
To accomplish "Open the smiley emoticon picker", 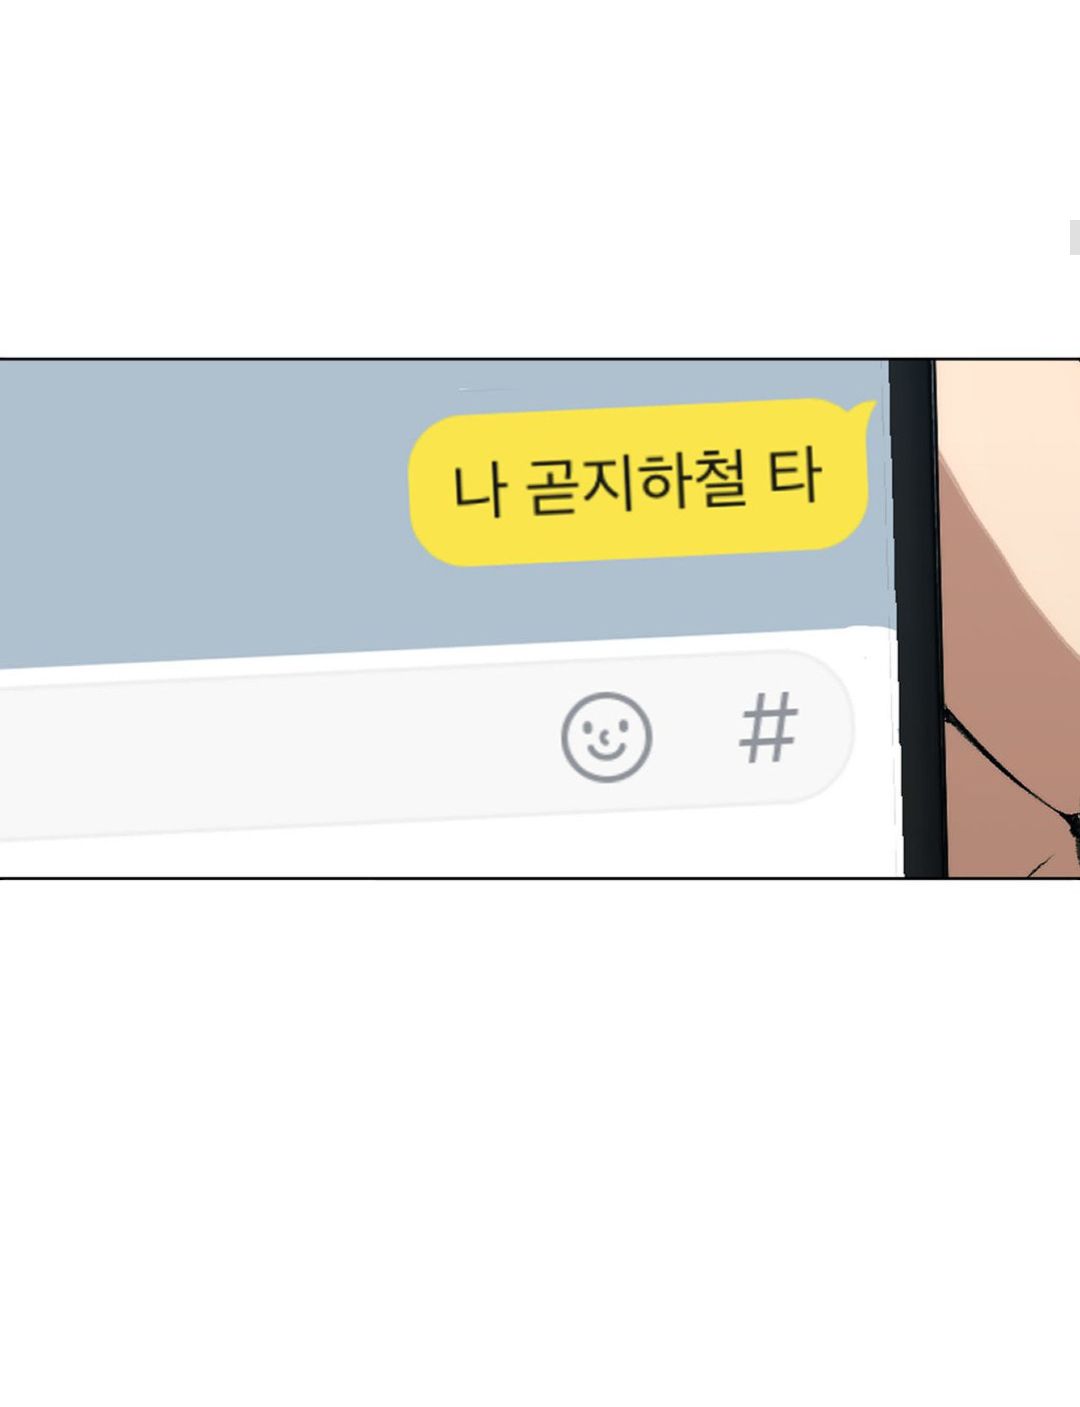I will [607, 737].
